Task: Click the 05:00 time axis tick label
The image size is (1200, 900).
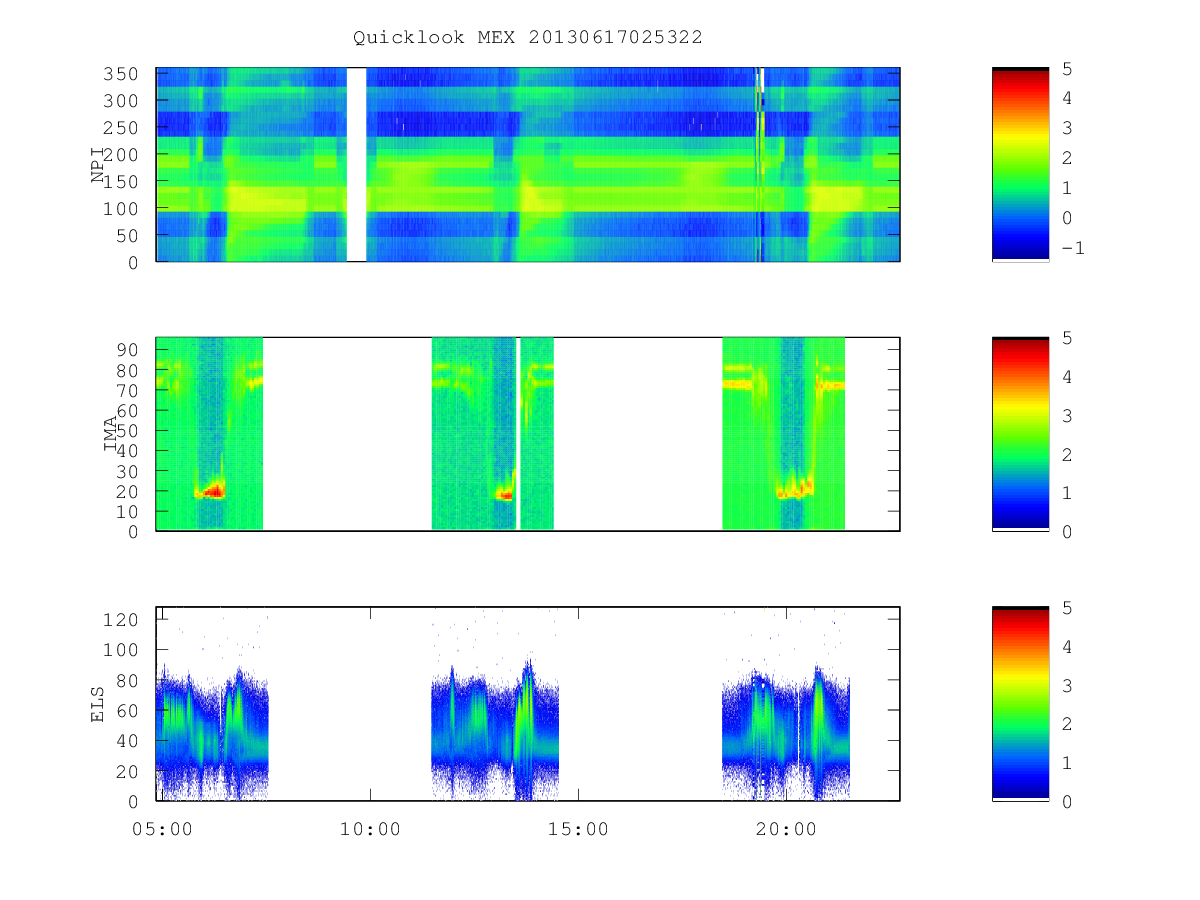Action: [163, 829]
